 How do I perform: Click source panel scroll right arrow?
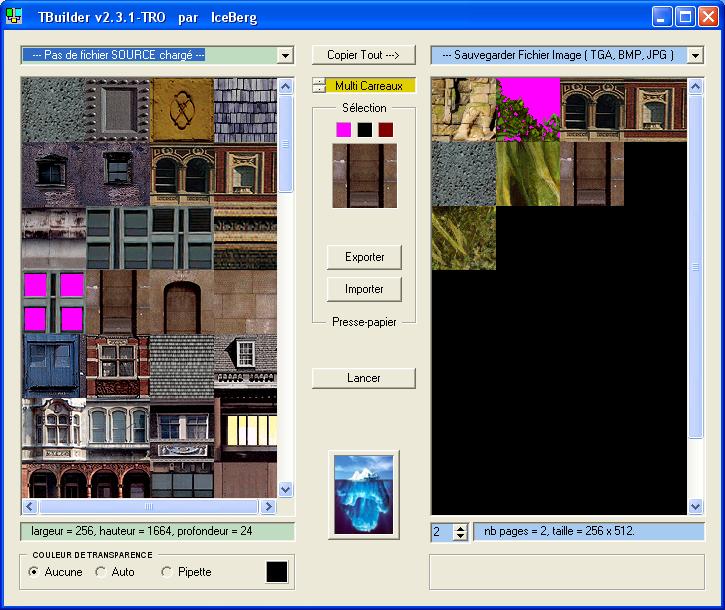268,506
